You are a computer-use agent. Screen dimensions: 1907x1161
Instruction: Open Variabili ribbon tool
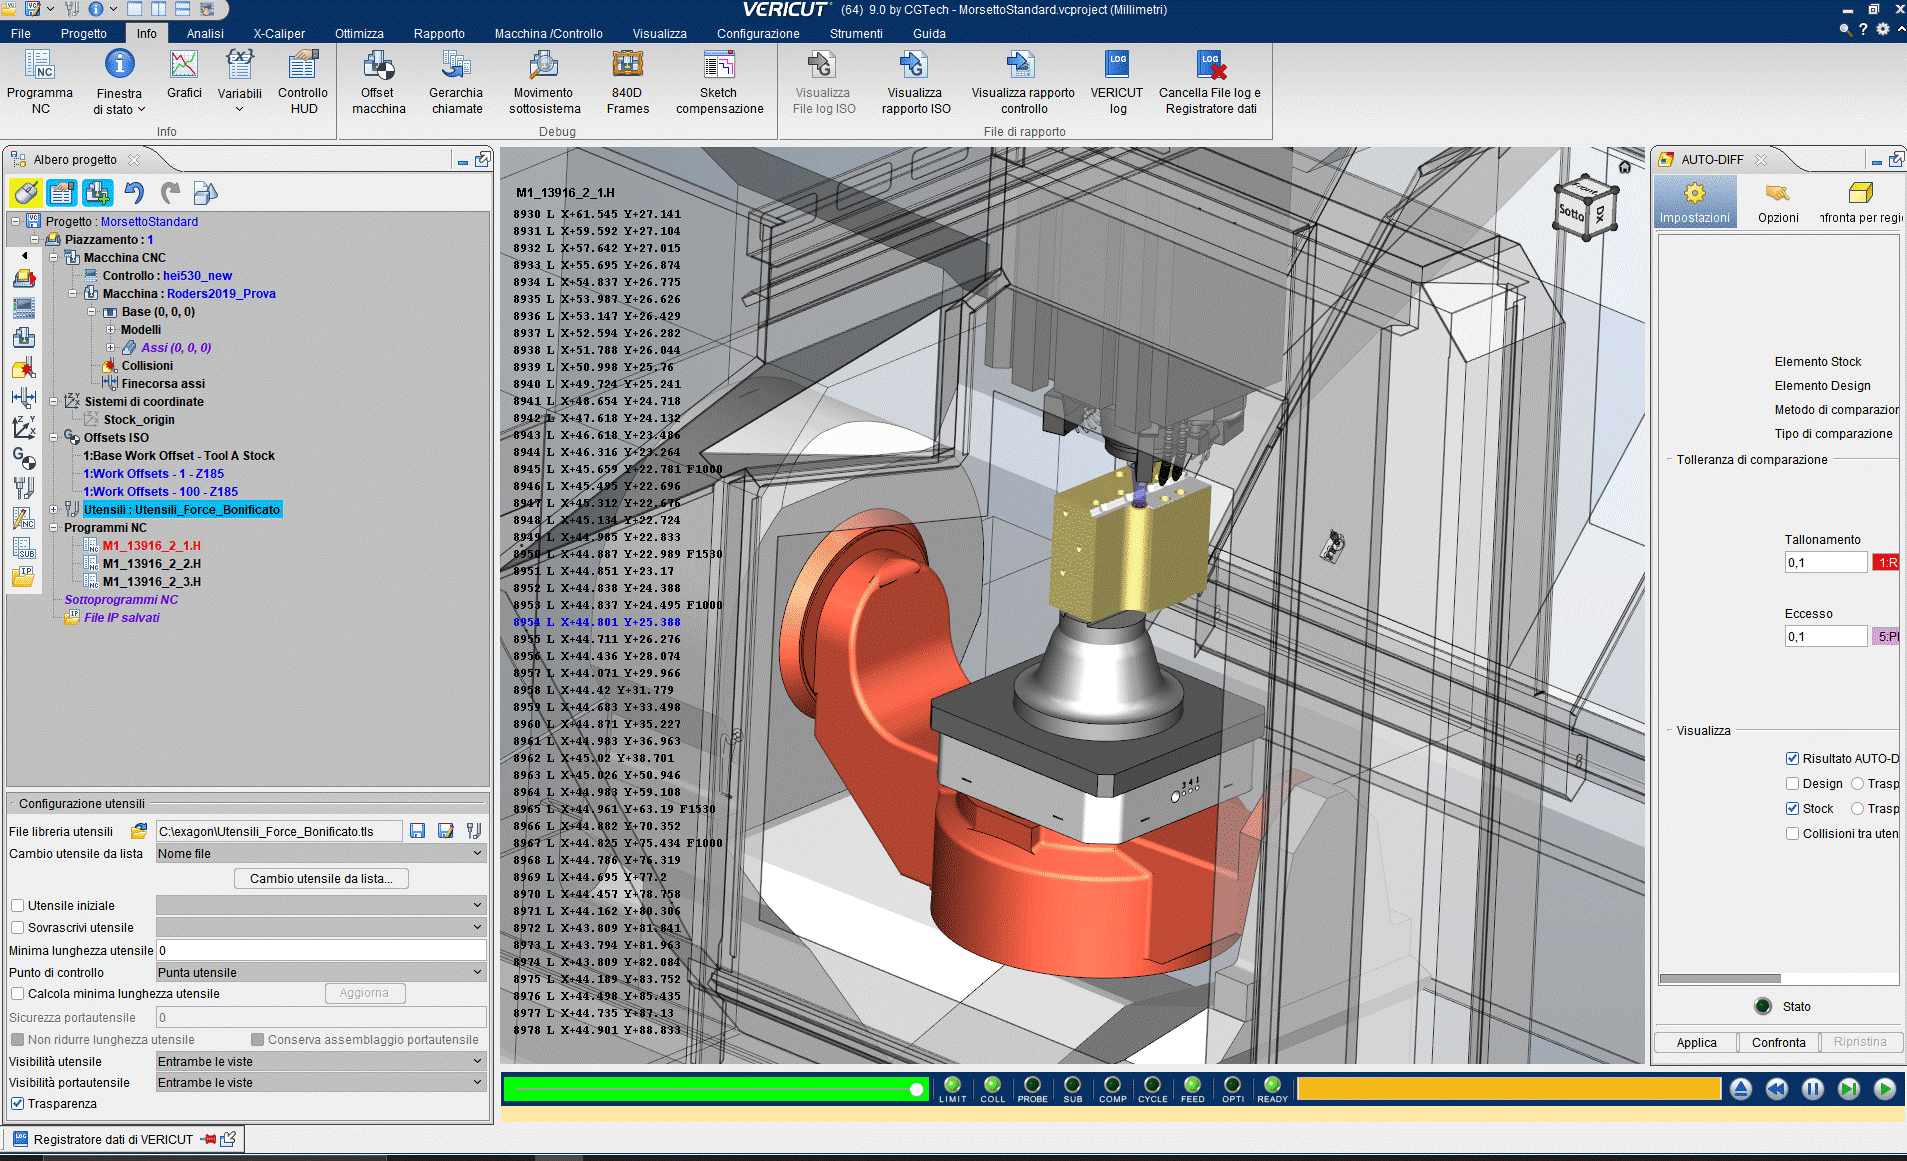pyautogui.click(x=240, y=82)
